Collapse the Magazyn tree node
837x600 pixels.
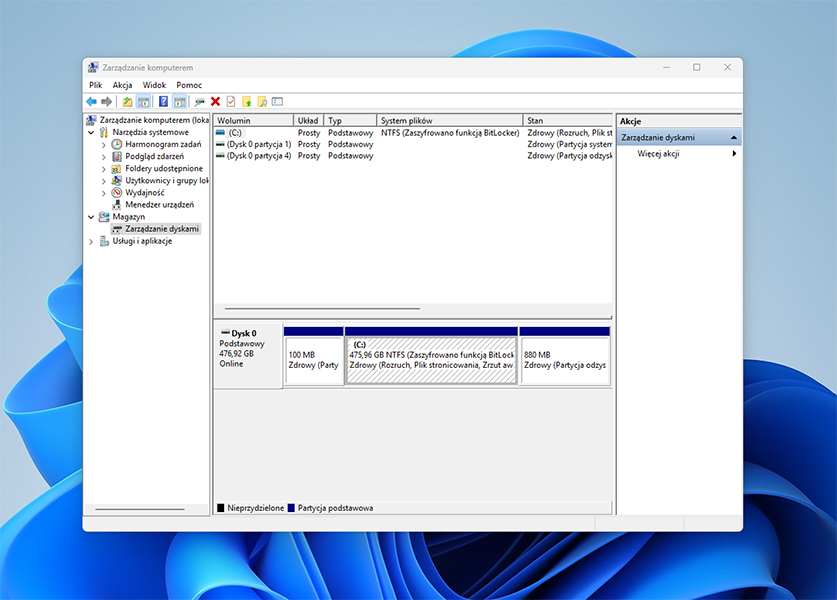(x=91, y=217)
